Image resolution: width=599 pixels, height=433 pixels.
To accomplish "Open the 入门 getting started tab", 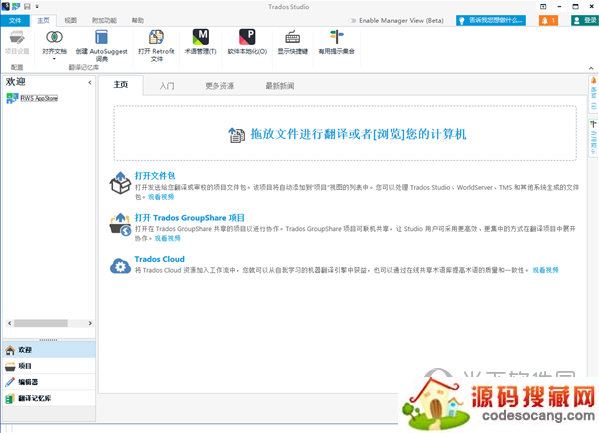I will click(x=167, y=86).
